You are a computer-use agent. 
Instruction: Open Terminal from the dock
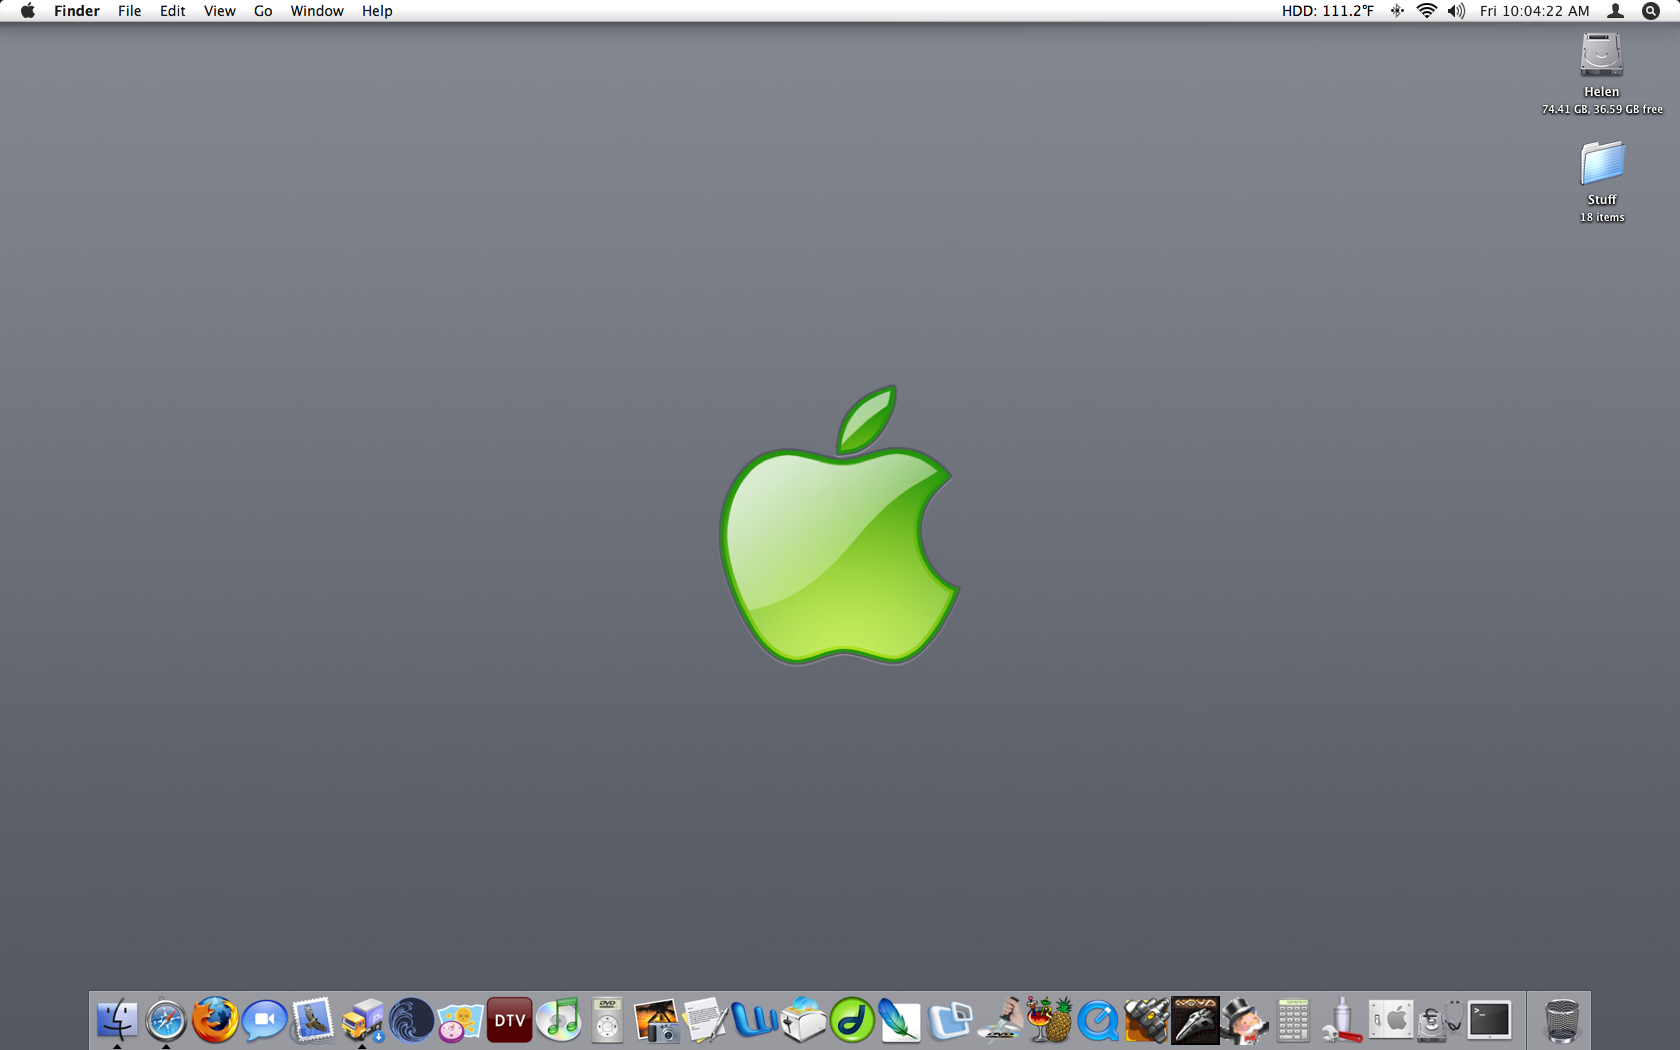pos(1489,1020)
